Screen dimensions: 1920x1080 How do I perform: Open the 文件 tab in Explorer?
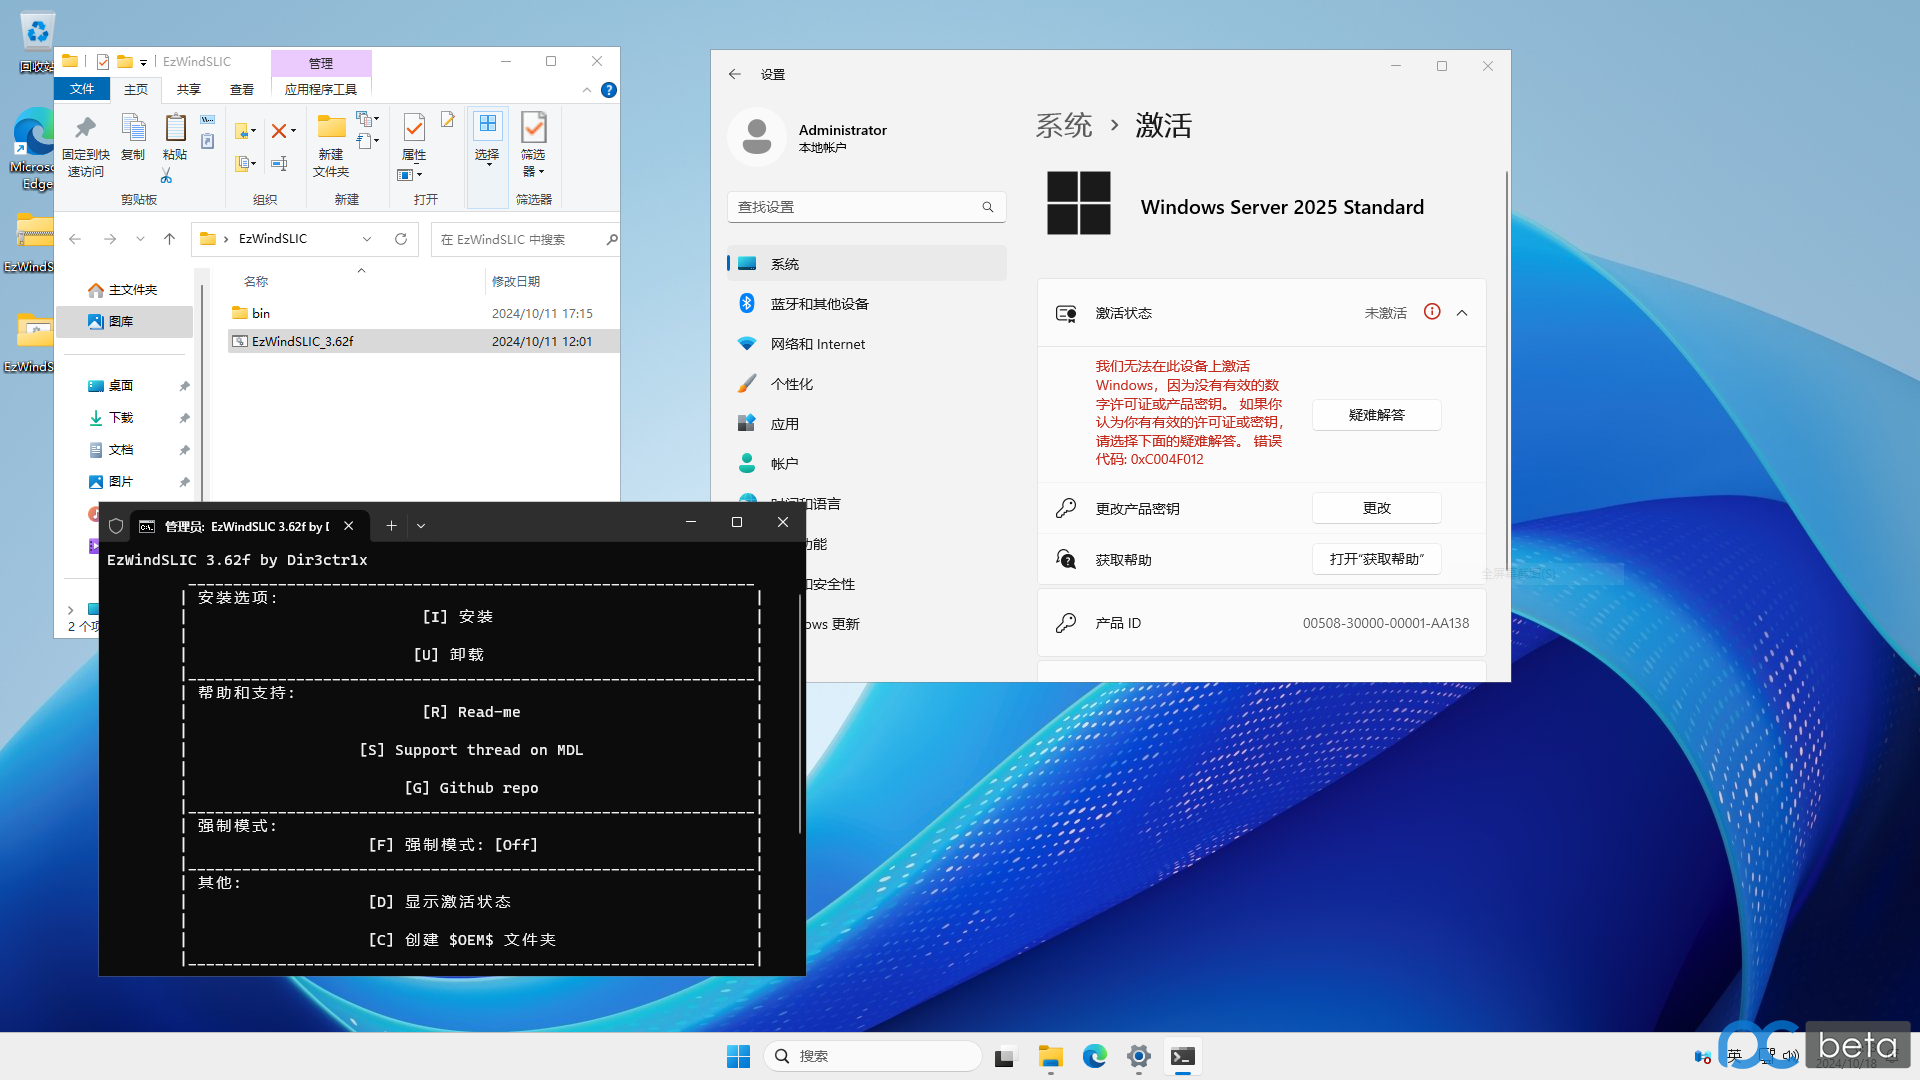coord(82,89)
